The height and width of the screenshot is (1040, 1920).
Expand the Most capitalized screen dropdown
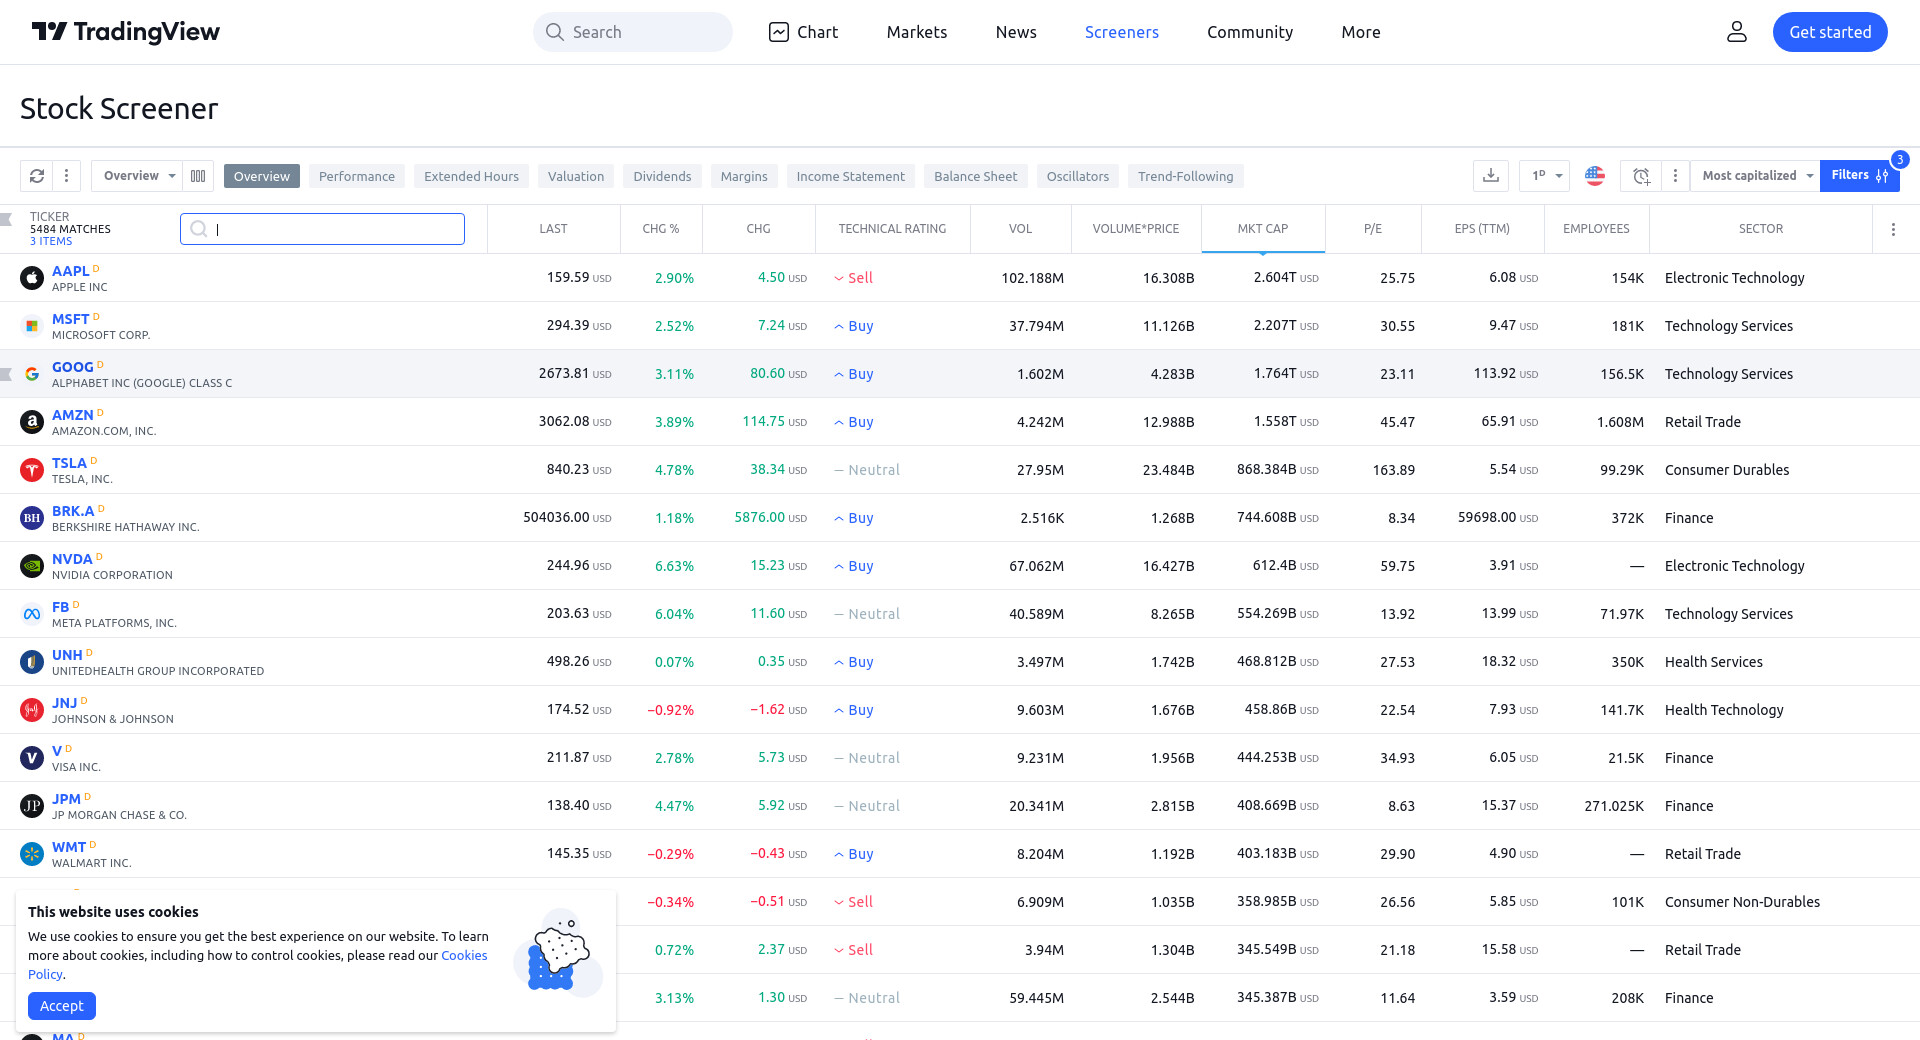coord(1756,176)
